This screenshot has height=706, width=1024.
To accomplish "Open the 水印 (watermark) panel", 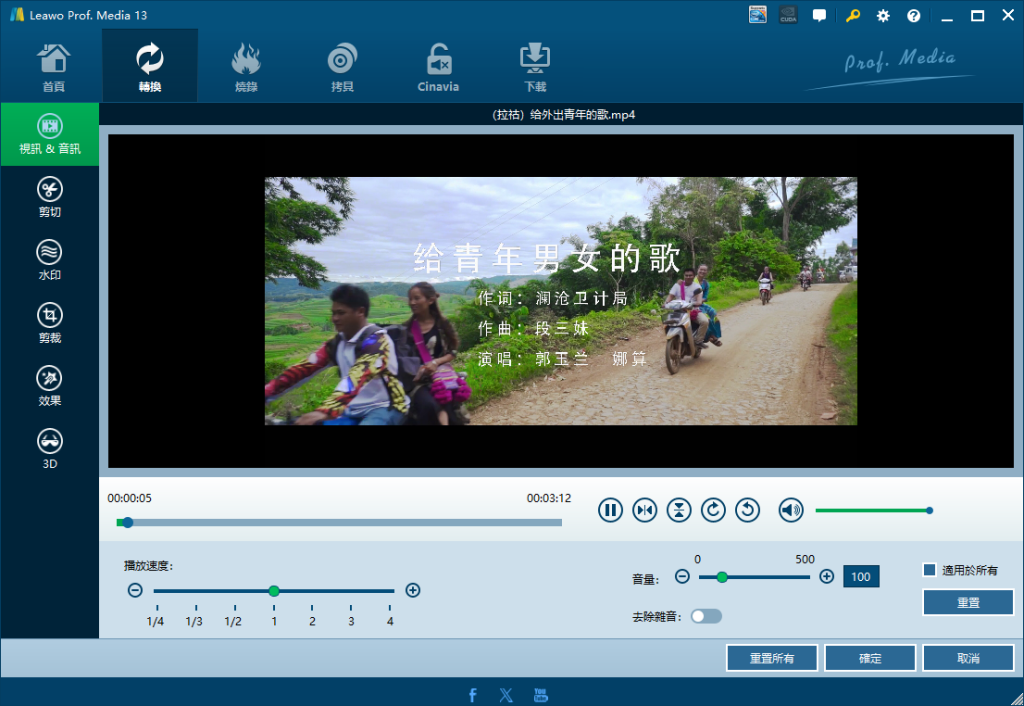I will [x=50, y=259].
